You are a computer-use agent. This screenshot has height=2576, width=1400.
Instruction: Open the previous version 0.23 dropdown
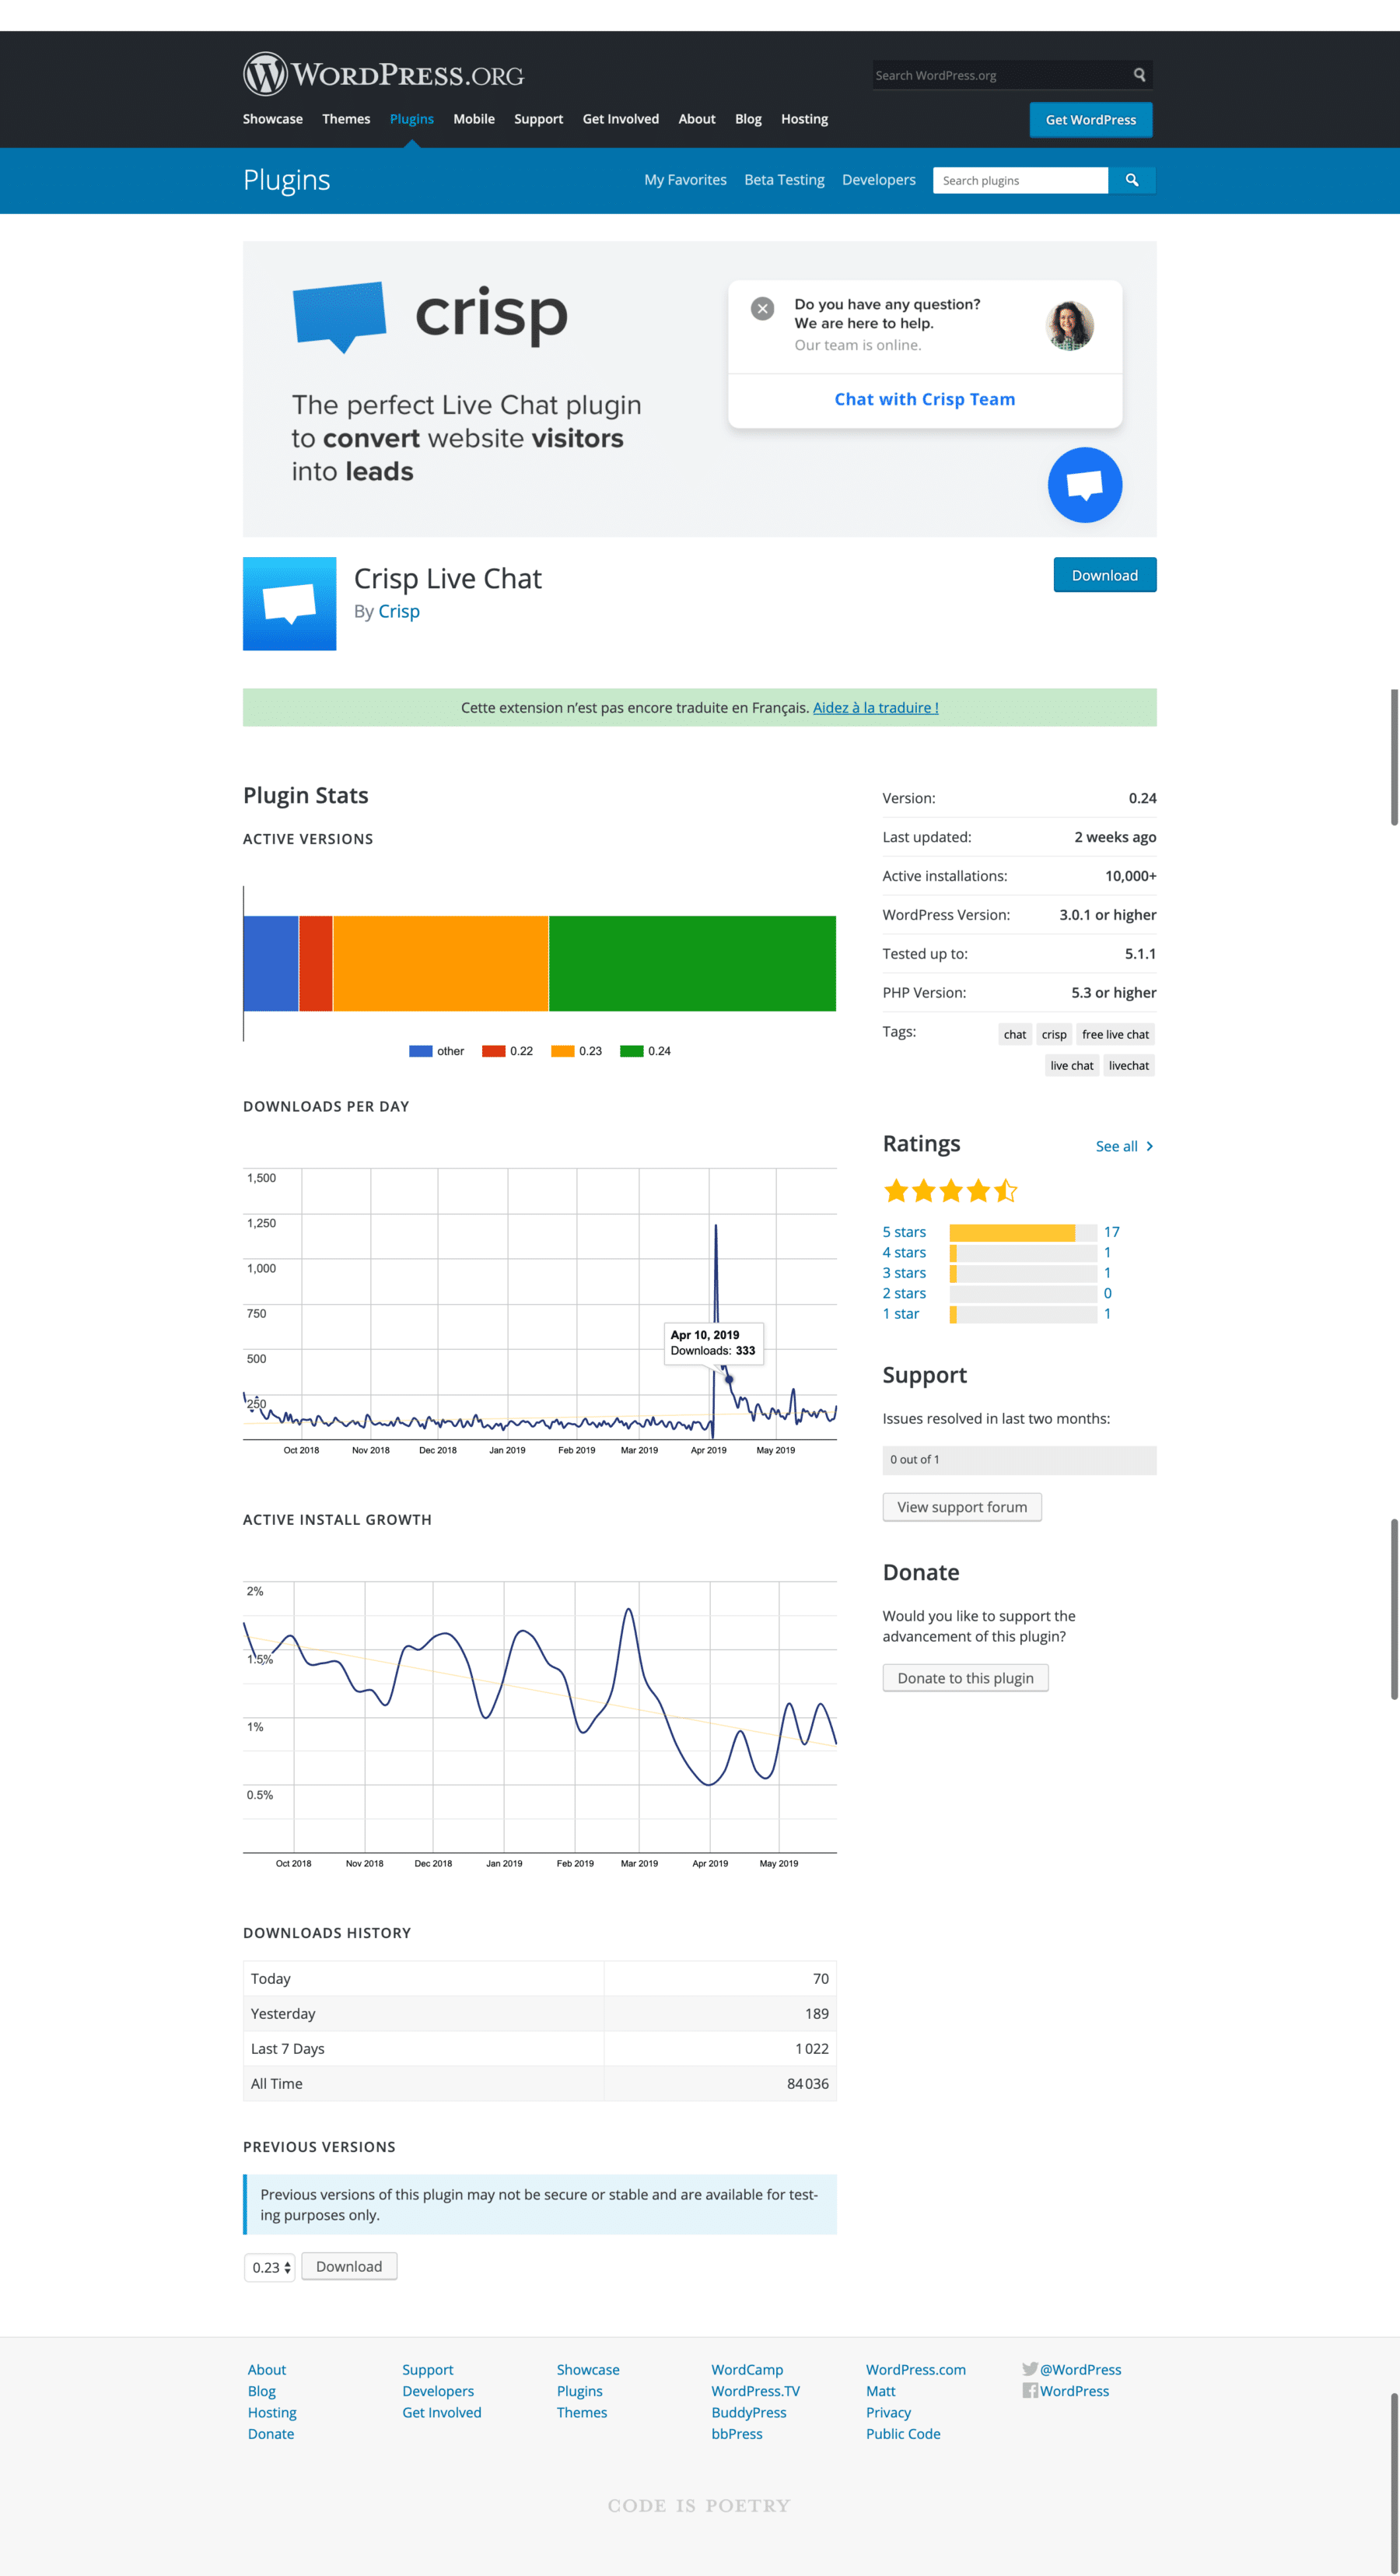pos(270,2267)
